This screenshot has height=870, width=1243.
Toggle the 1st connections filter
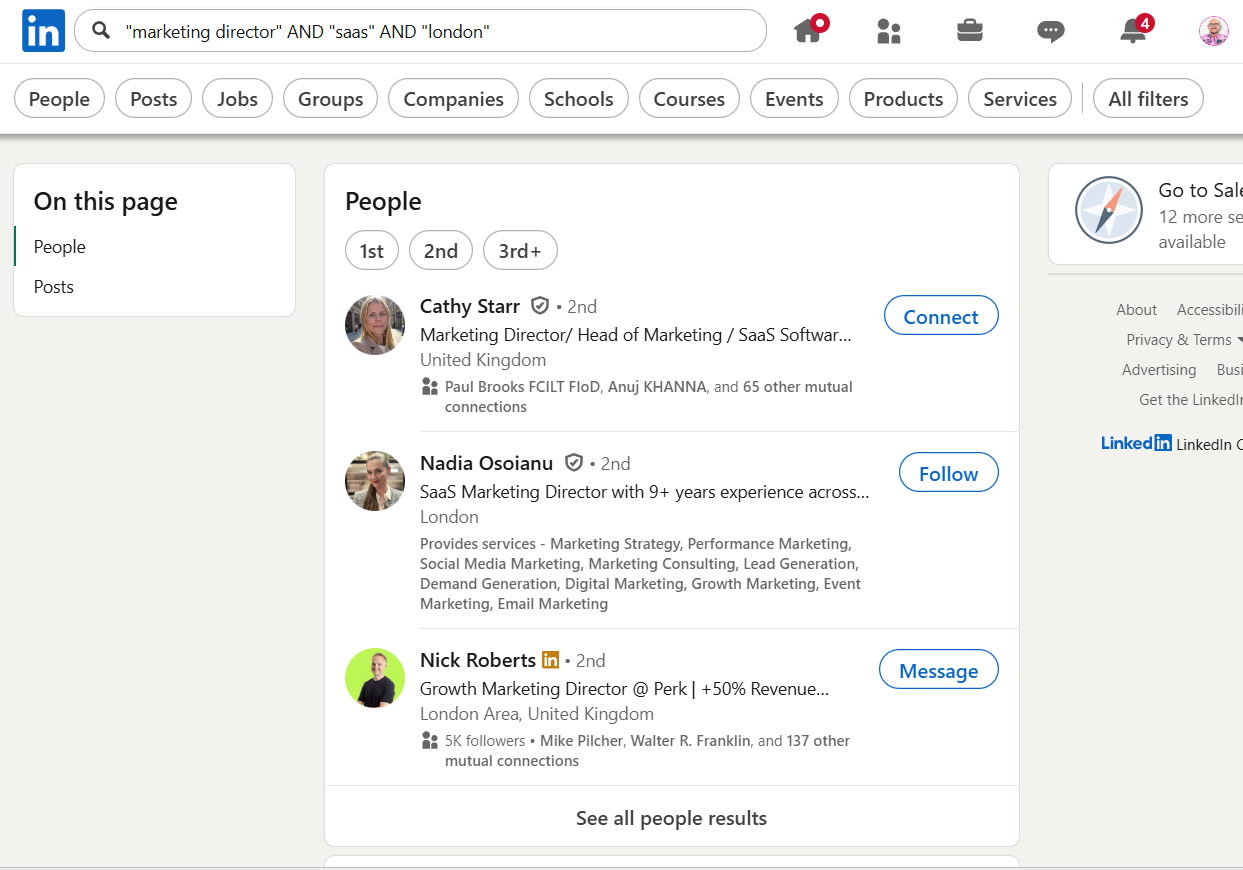[x=372, y=250]
